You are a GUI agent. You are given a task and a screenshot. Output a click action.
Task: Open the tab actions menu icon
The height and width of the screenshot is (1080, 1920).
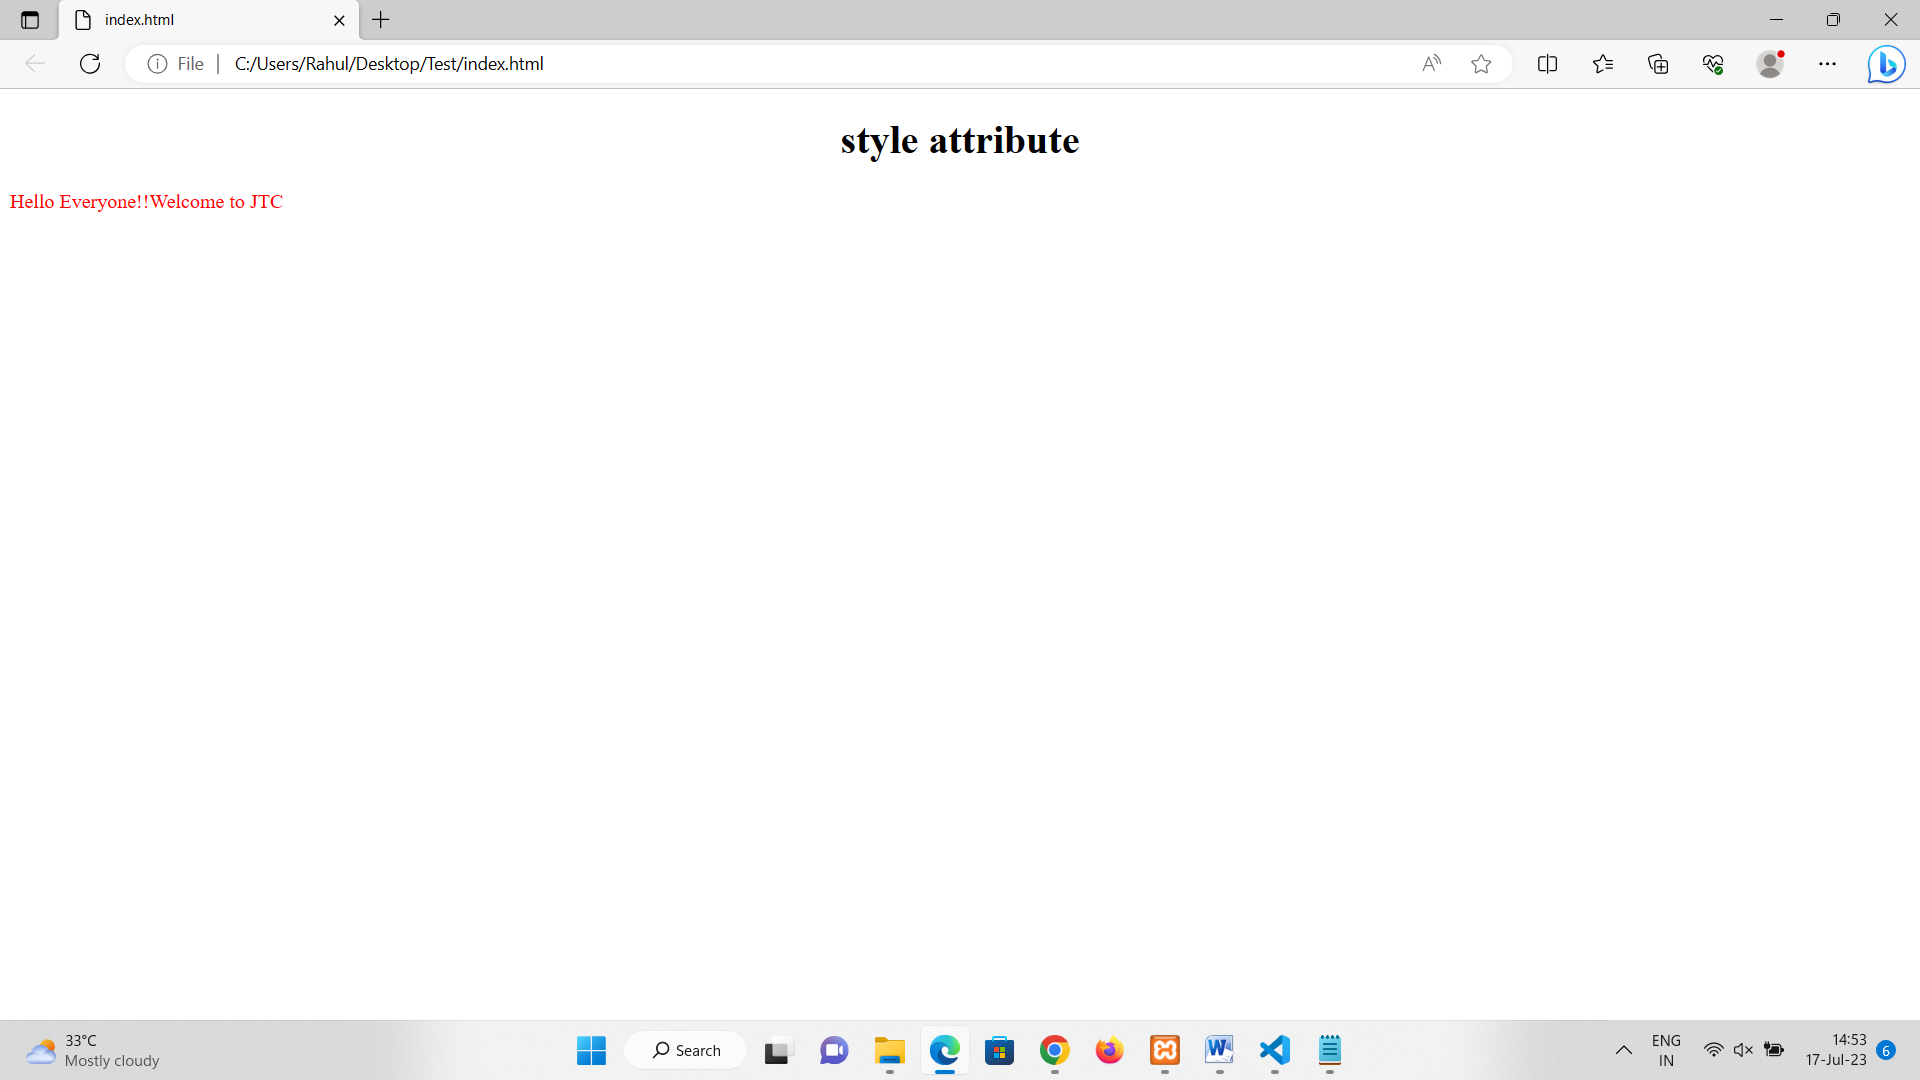coord(30,20)
